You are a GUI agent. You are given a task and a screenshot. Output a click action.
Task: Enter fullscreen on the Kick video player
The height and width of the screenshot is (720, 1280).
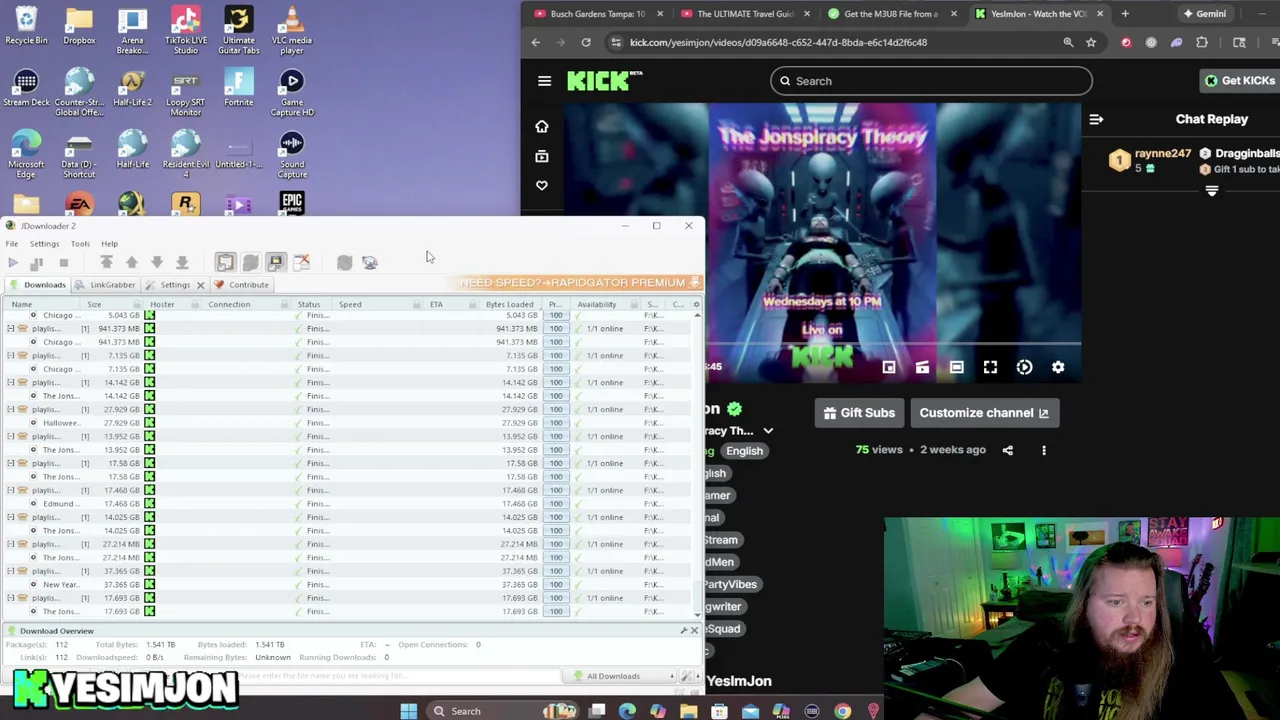click(990, 367)
